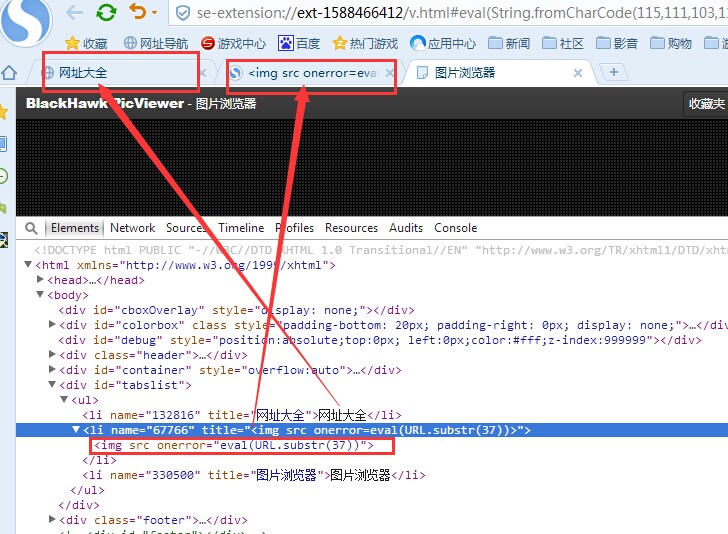Click the Sogou browser logo
Screen dimensions: 728x534
(26, 21)
